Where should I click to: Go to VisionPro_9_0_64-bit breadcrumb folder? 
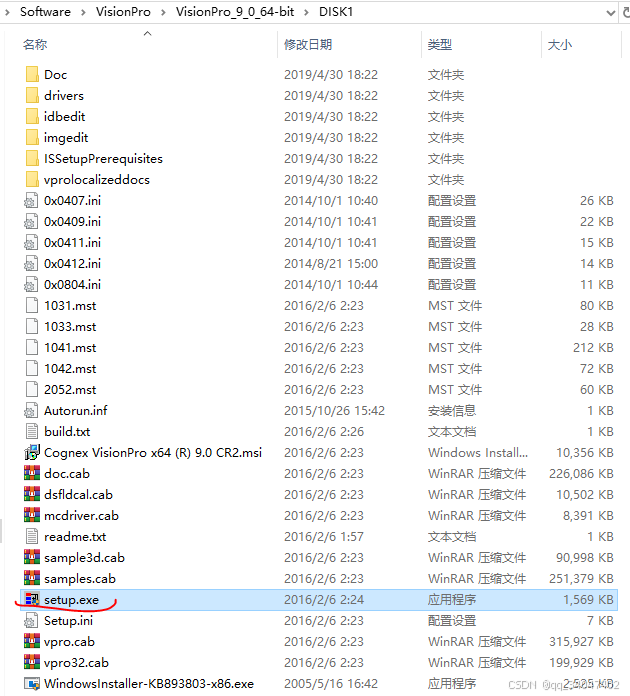pyautogui.click(x=235, y=12)
